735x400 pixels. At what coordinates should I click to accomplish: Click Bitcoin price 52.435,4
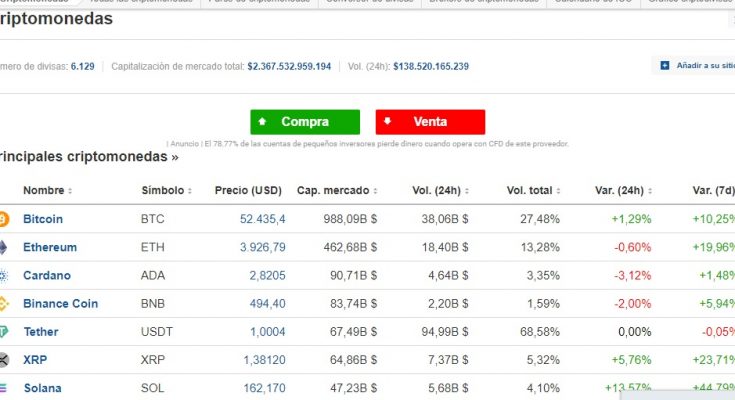coord(262,219)
